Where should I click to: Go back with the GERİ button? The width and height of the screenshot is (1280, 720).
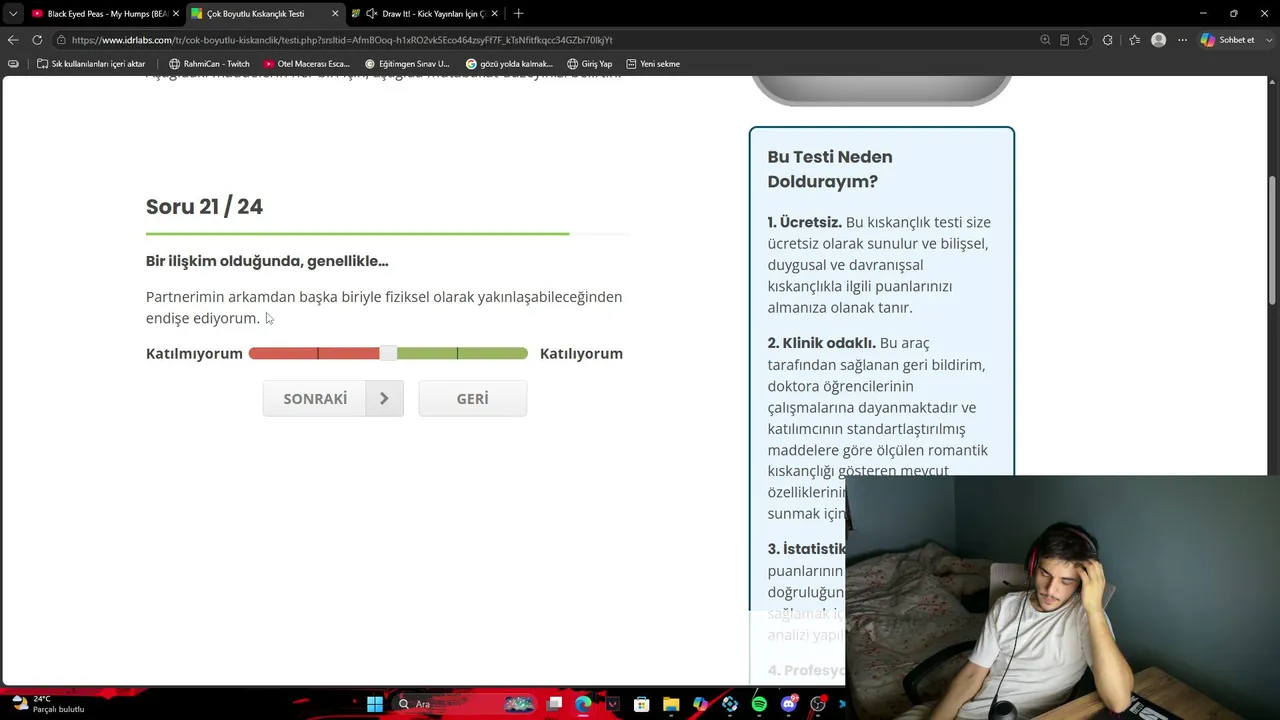pyautogui.click(x=472, y=398)
